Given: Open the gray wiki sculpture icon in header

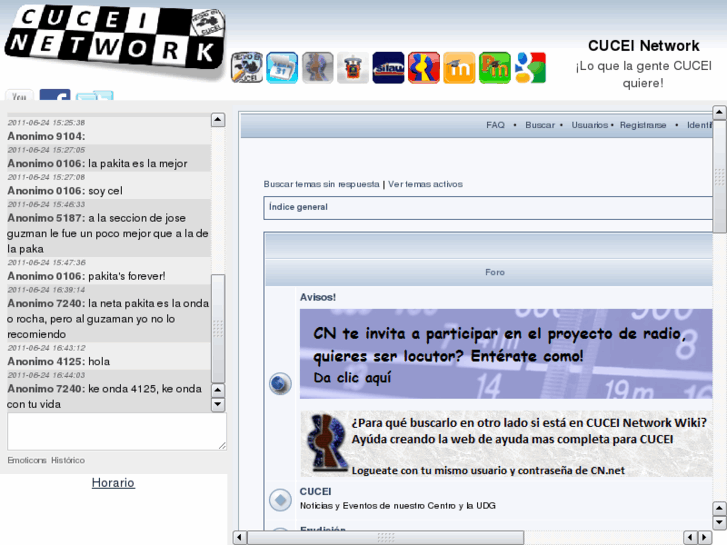Looking at the screenshot, I should 318,68.
